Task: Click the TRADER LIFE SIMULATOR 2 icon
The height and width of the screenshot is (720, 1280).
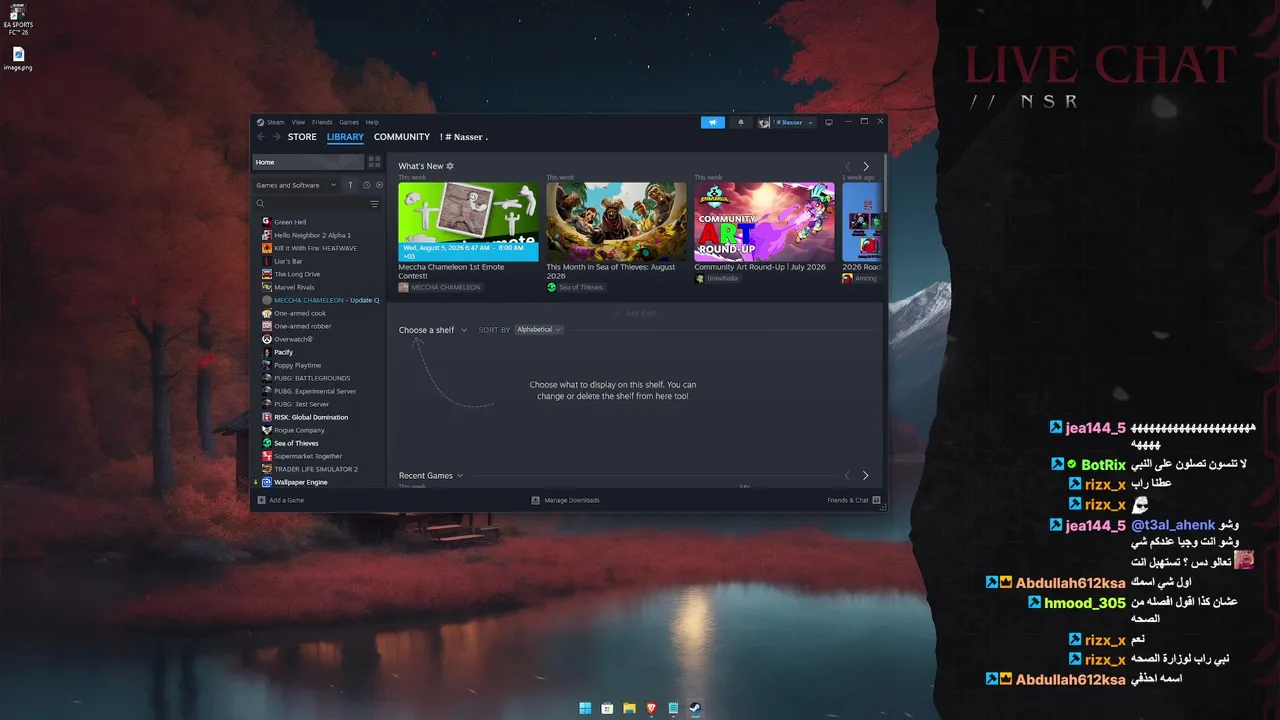Action: [267, 469]
